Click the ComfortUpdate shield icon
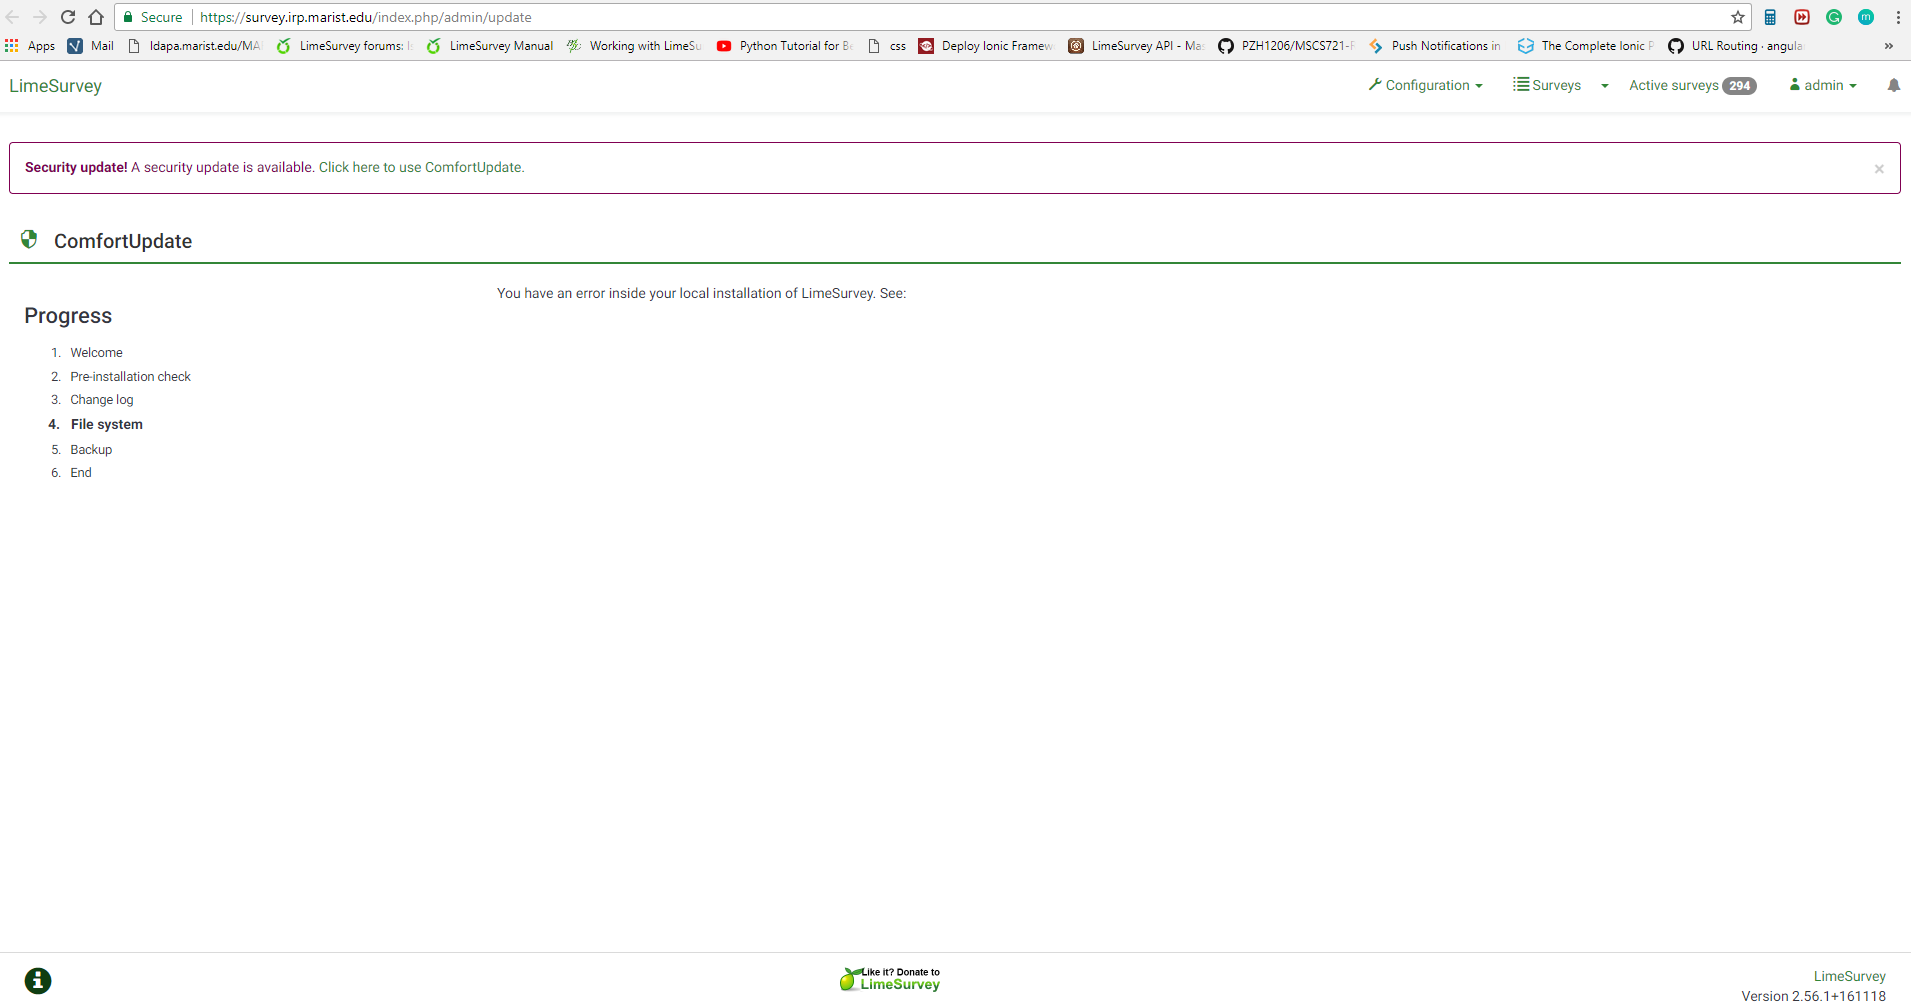The height and width of the screenshot is (1007, 1911). [29, 239]
